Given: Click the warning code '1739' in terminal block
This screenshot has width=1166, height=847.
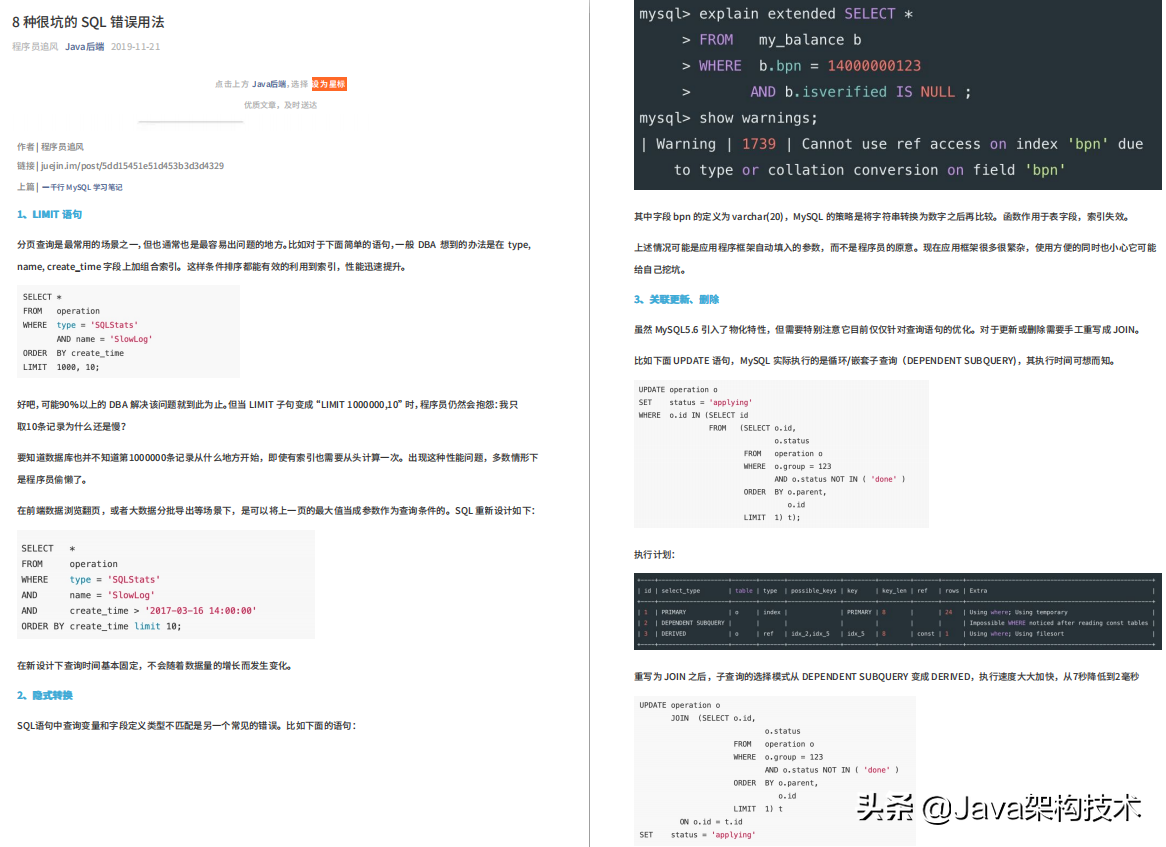Looking at the screenshot, I should [758, 144].
